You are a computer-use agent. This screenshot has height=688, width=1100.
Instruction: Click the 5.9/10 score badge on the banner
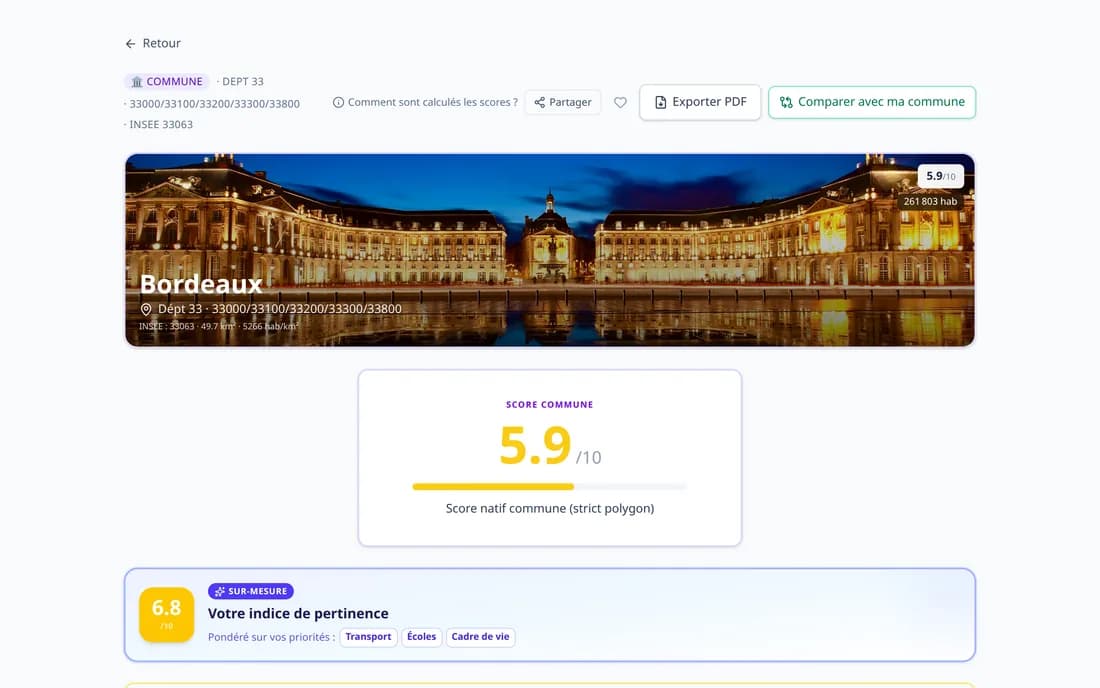pos(941,176)
